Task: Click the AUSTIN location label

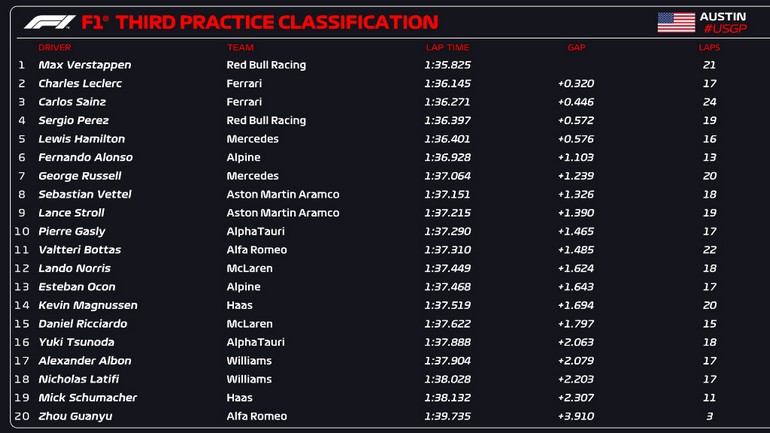Action: 722,16
